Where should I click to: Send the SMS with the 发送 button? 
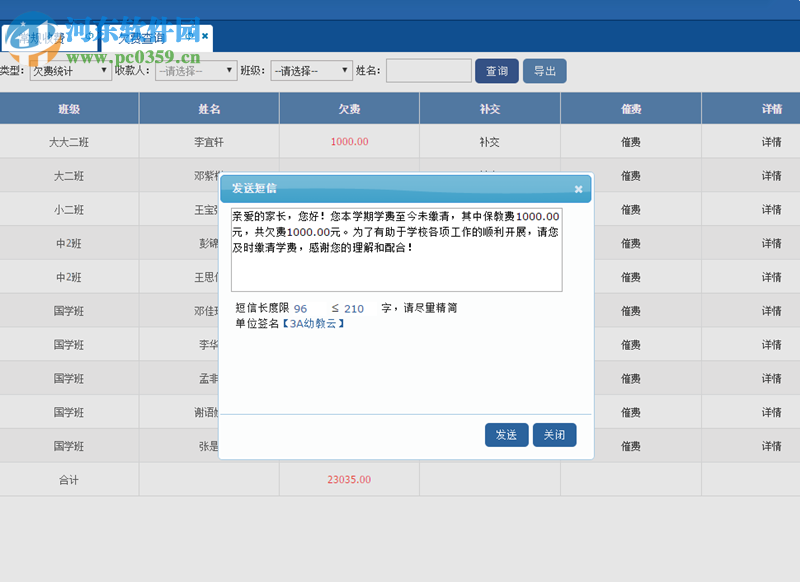pos(506,434)
